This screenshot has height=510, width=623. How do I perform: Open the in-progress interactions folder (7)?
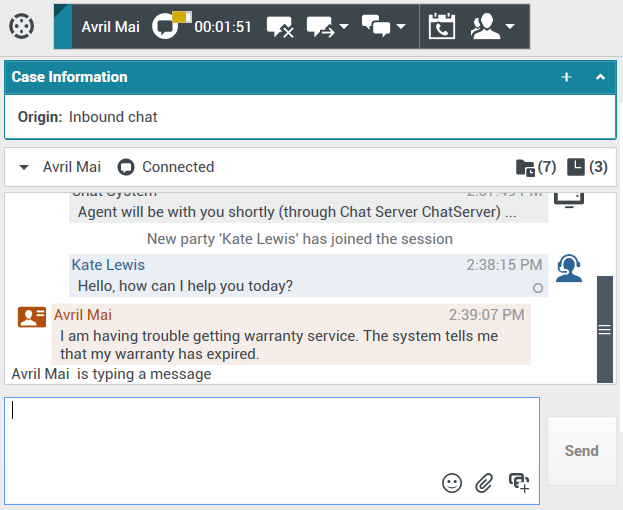[535, 167]
